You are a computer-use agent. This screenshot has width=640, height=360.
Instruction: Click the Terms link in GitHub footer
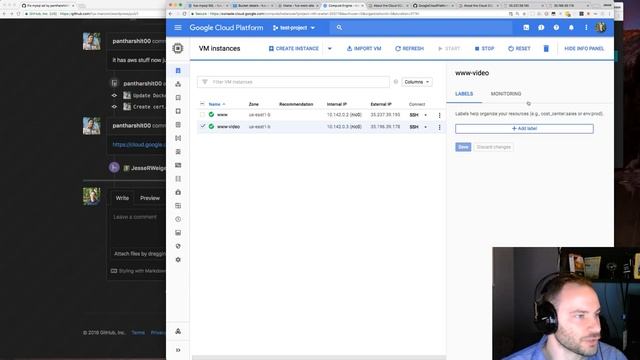pyautogui.click(x=138, y=333)
